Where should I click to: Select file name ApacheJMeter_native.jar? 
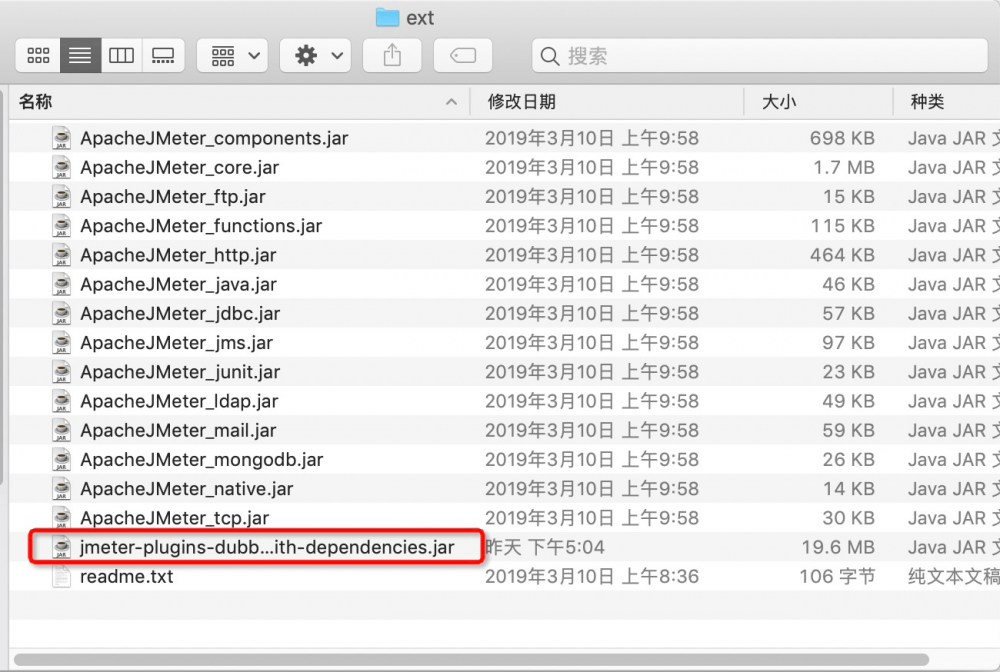187,490
